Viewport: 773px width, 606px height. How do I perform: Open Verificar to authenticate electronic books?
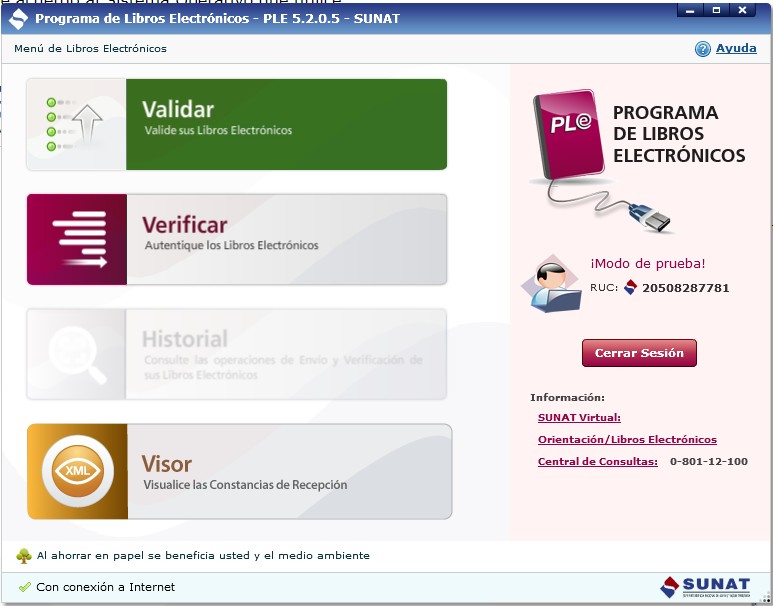coord(286,239)
